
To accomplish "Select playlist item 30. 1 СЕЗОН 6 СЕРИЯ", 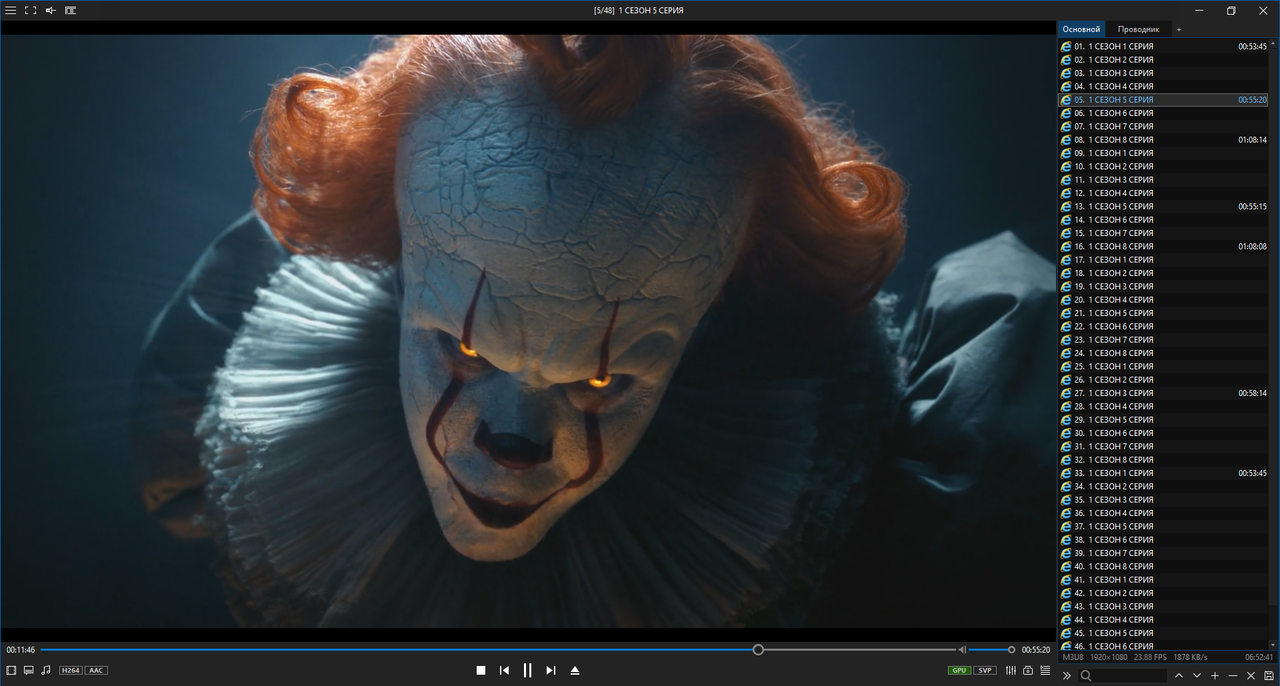I will [1164, 433].
